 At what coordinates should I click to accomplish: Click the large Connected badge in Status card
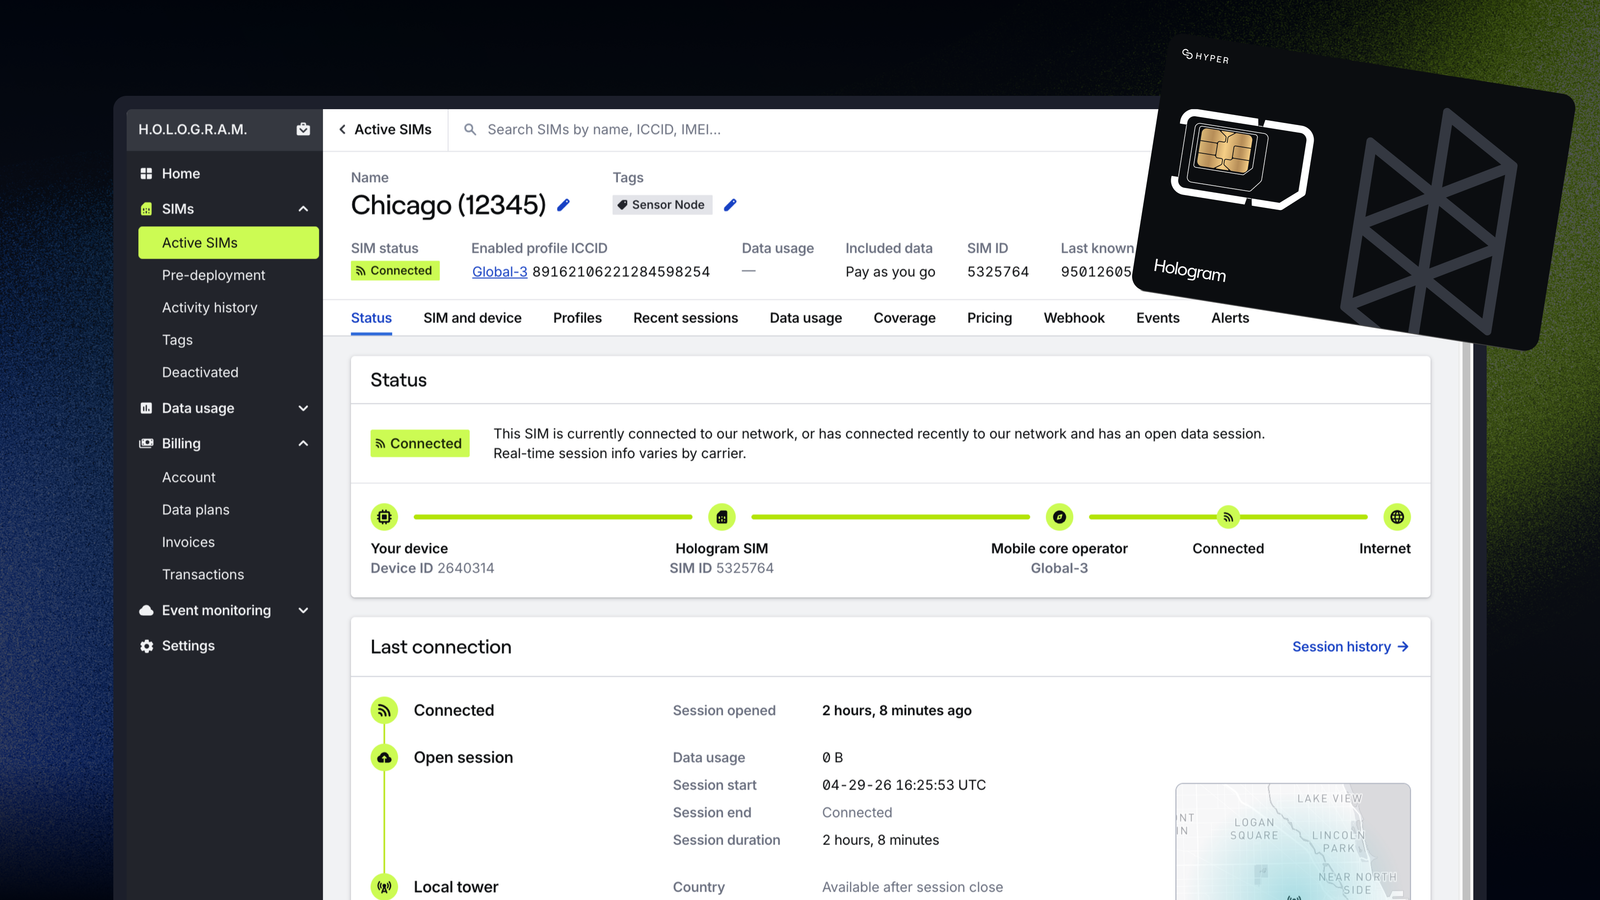click(x=419, y=443)
